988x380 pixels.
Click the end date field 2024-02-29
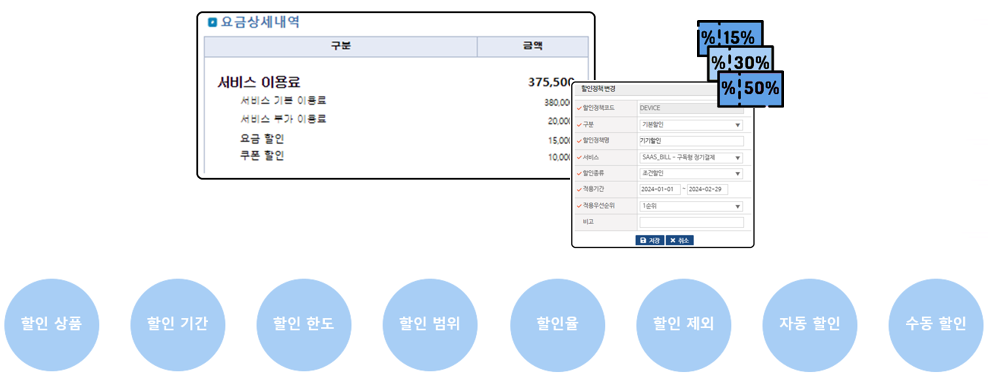coord(708,190)
